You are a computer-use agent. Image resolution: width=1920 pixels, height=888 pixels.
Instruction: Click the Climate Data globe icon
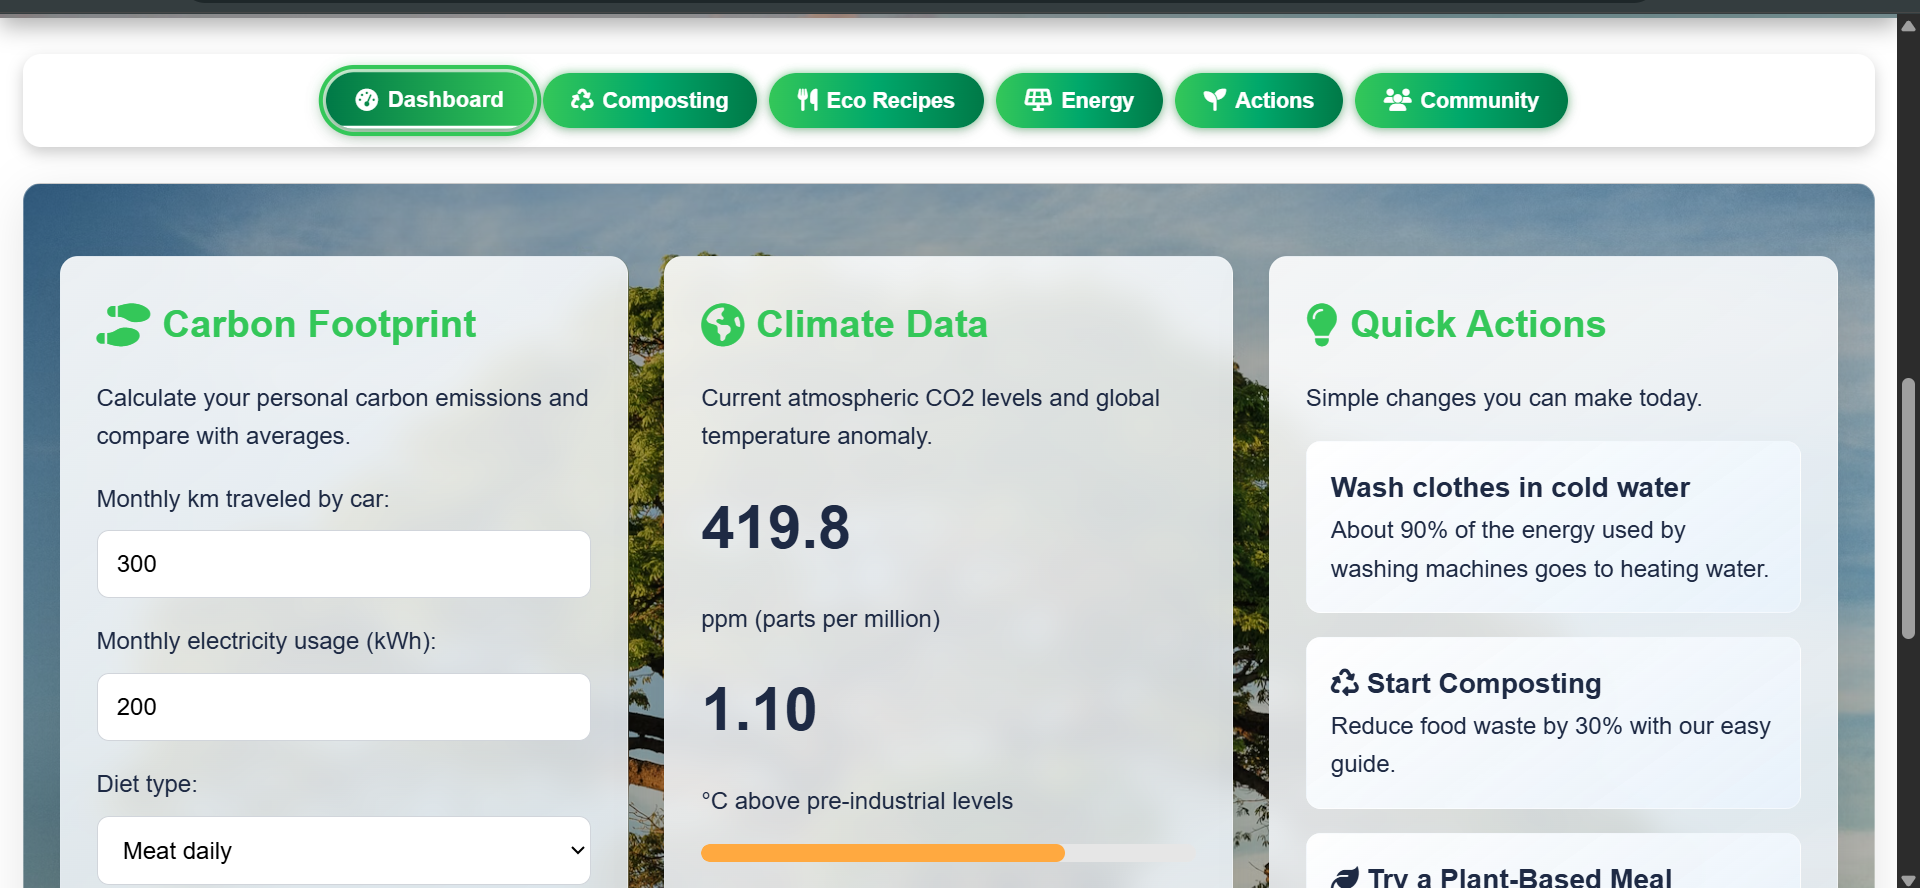723,325
